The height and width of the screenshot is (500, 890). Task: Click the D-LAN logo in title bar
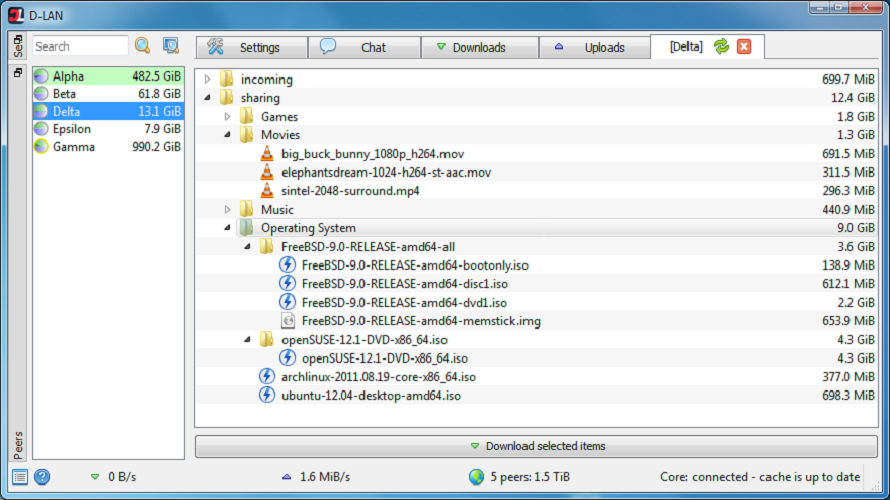[16, 15]
